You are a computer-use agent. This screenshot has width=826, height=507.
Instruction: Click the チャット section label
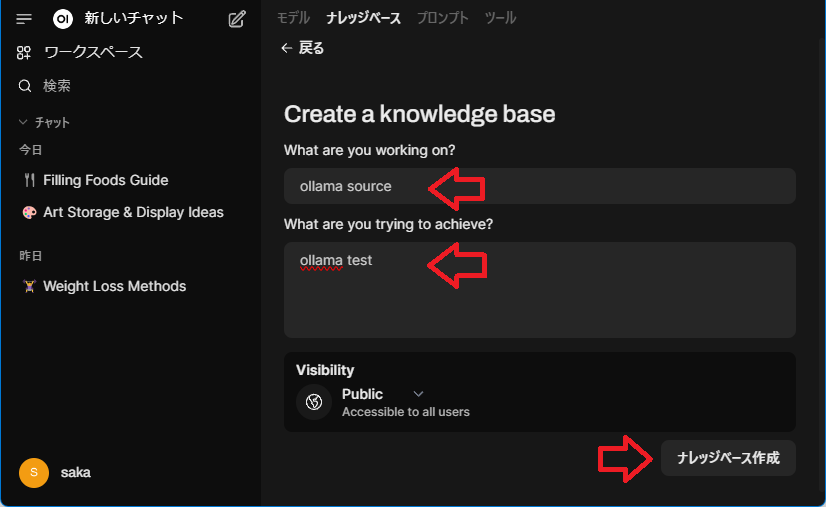pos(52,122)
